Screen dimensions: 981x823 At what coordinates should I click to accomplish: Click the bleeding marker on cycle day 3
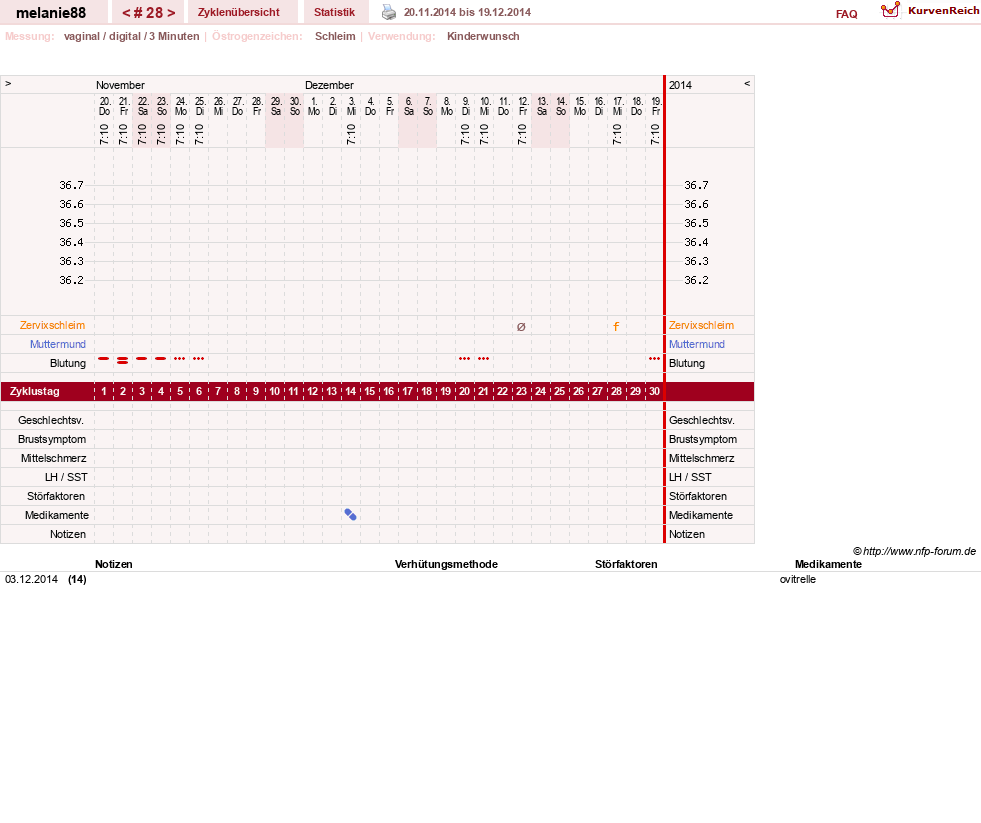point(141,359)
